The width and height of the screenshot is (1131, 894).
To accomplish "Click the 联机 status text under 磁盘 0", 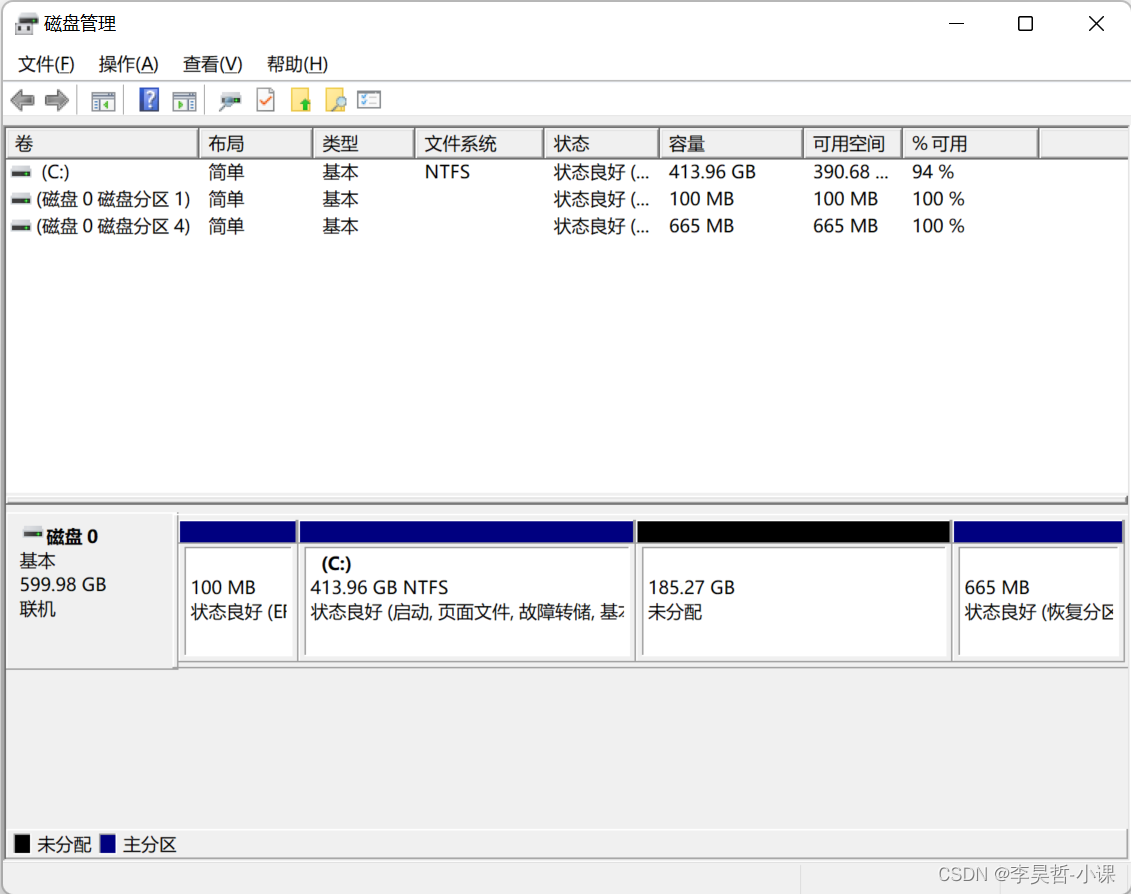I will click(38, 609).
